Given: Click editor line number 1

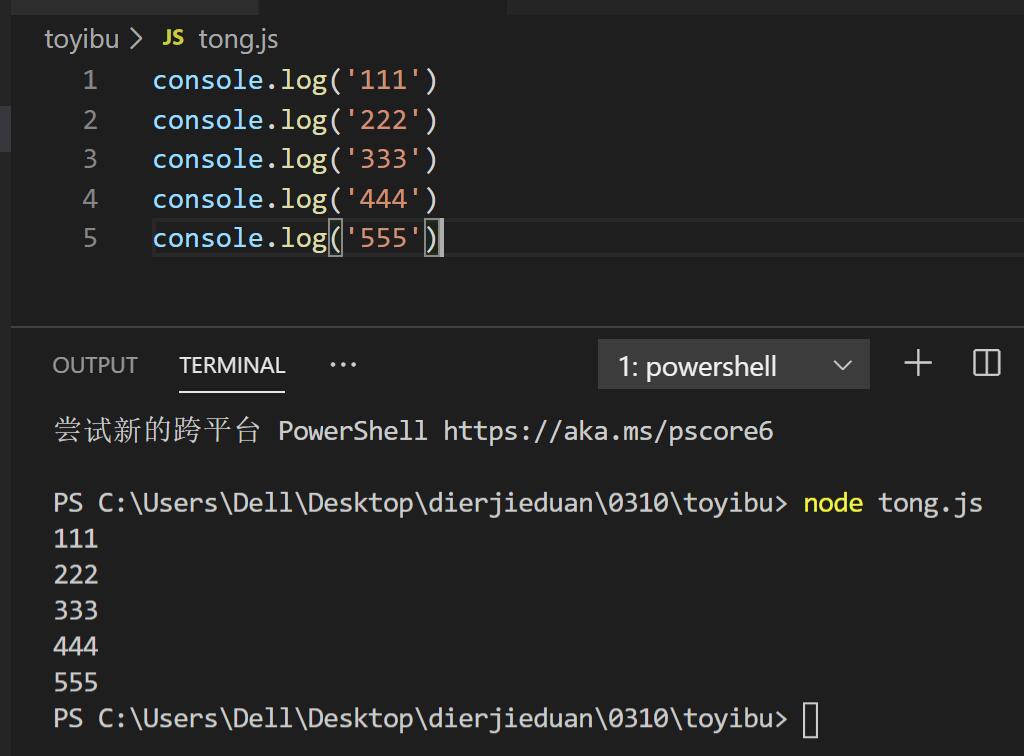Looking at the screenshot, I should point(90,80).
